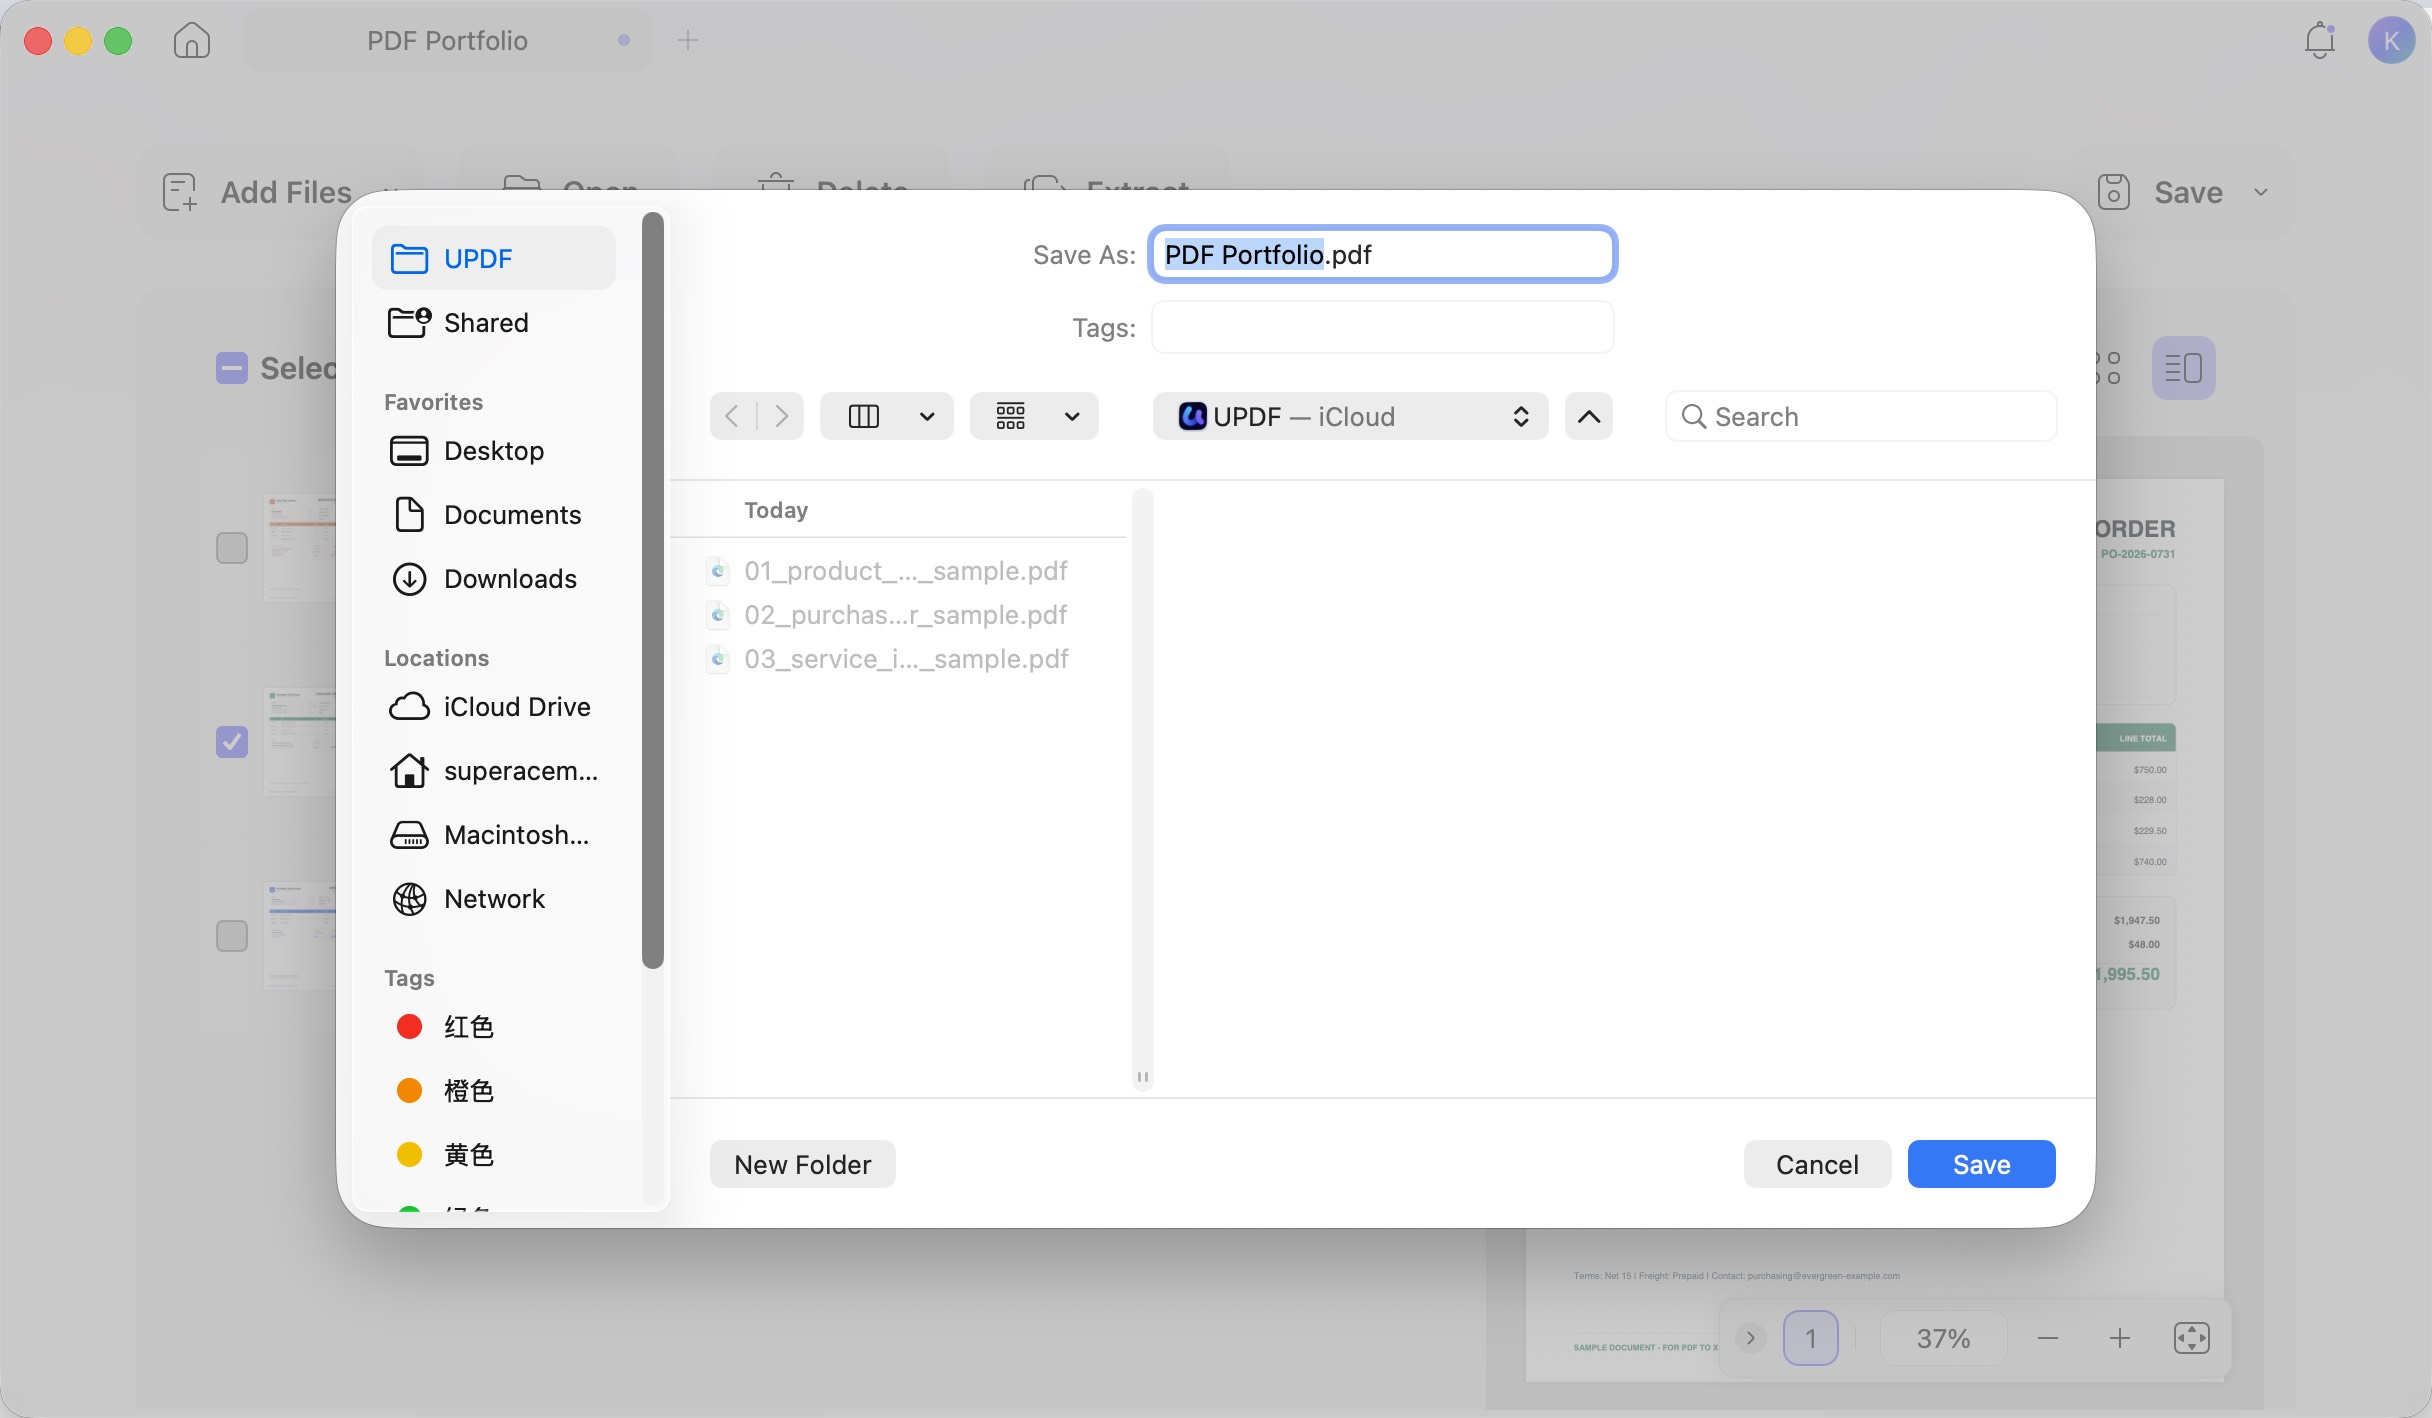Click the 37% zoom level field

(x=1943, y=1338)
